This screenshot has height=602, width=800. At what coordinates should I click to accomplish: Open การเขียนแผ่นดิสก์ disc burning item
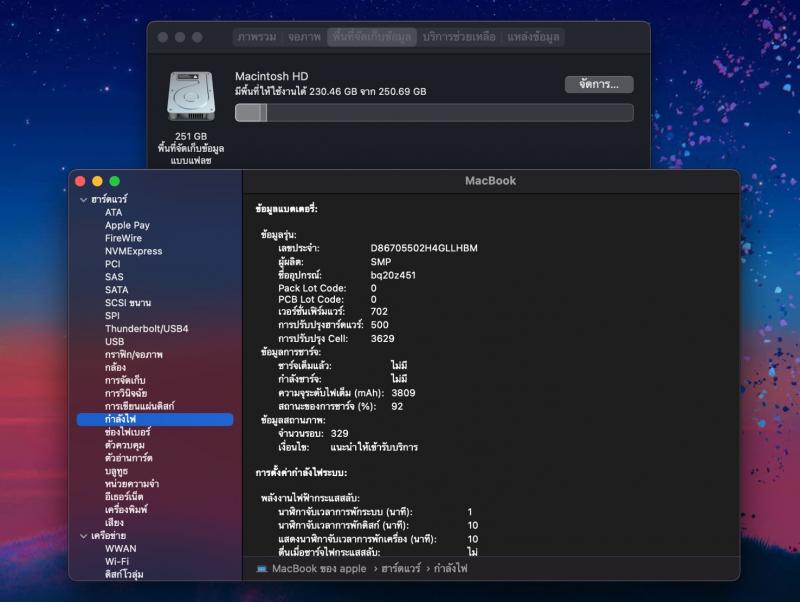point(139,406)
